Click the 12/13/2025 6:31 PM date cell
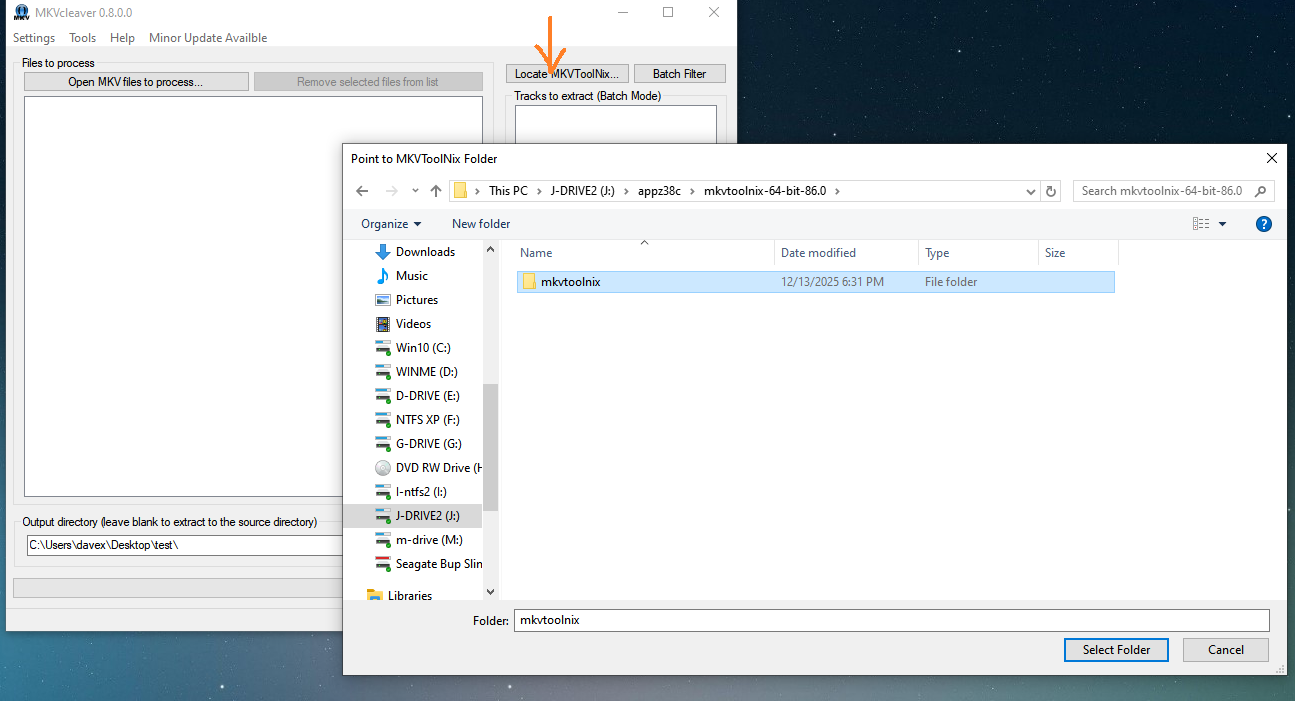The height and width of the screenshot is (701, 1295). (x=832, y=282)
